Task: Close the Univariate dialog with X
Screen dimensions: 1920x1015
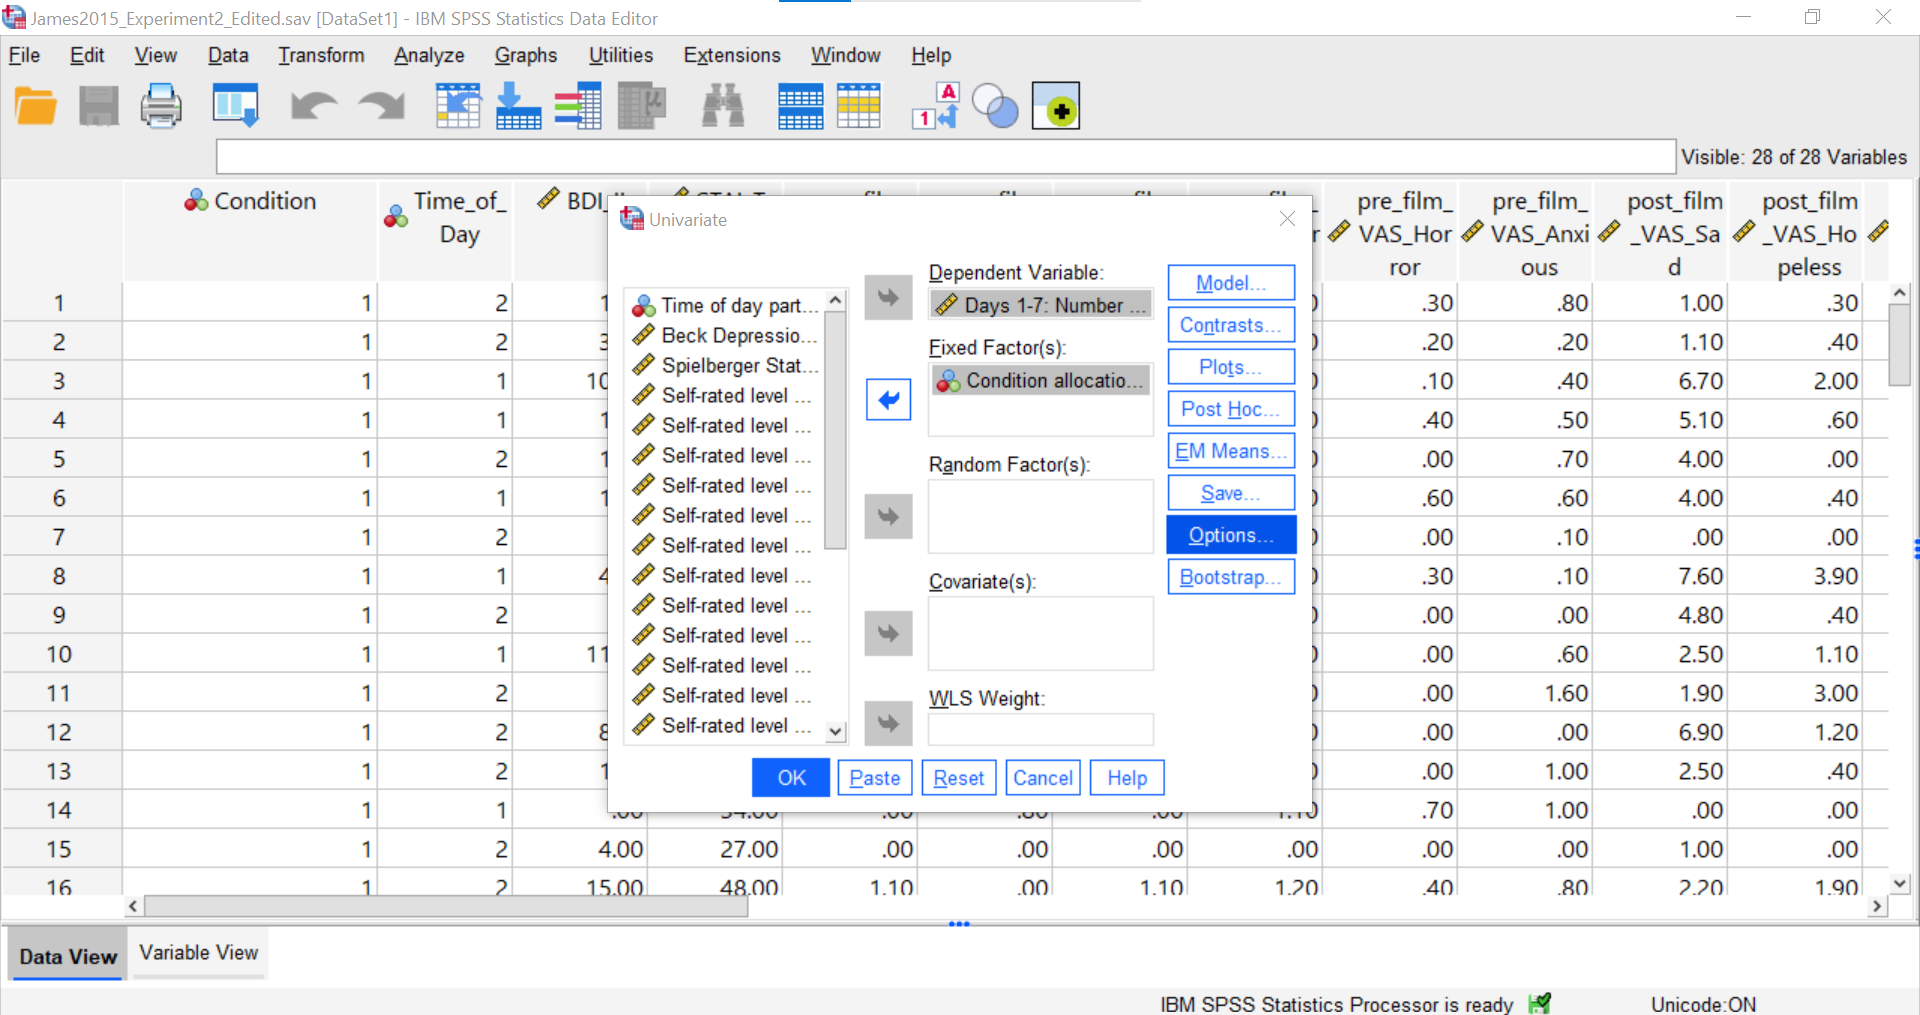Action: [x=1287, y=219]
